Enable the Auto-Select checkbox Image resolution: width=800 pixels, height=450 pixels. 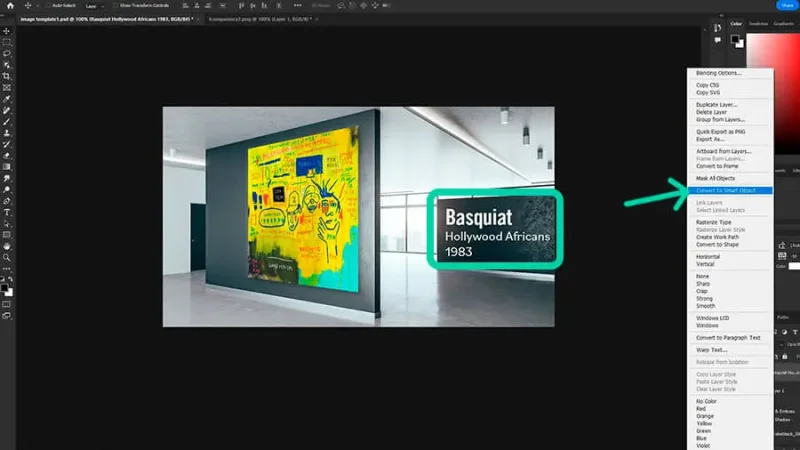pyautogui.click(x=48, y=6)
